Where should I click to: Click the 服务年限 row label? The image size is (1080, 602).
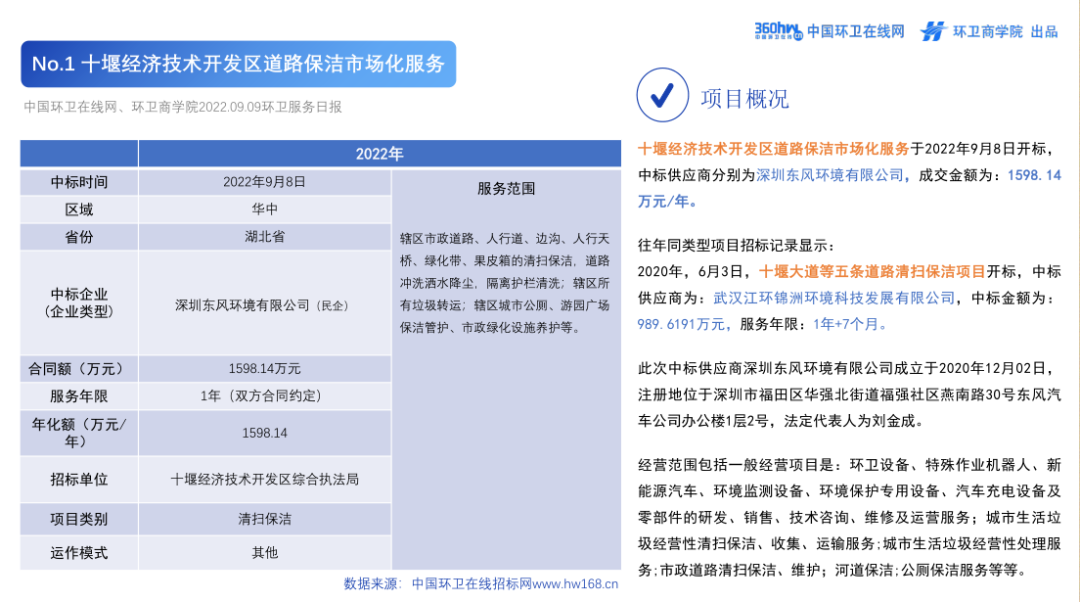pos(79,396)
